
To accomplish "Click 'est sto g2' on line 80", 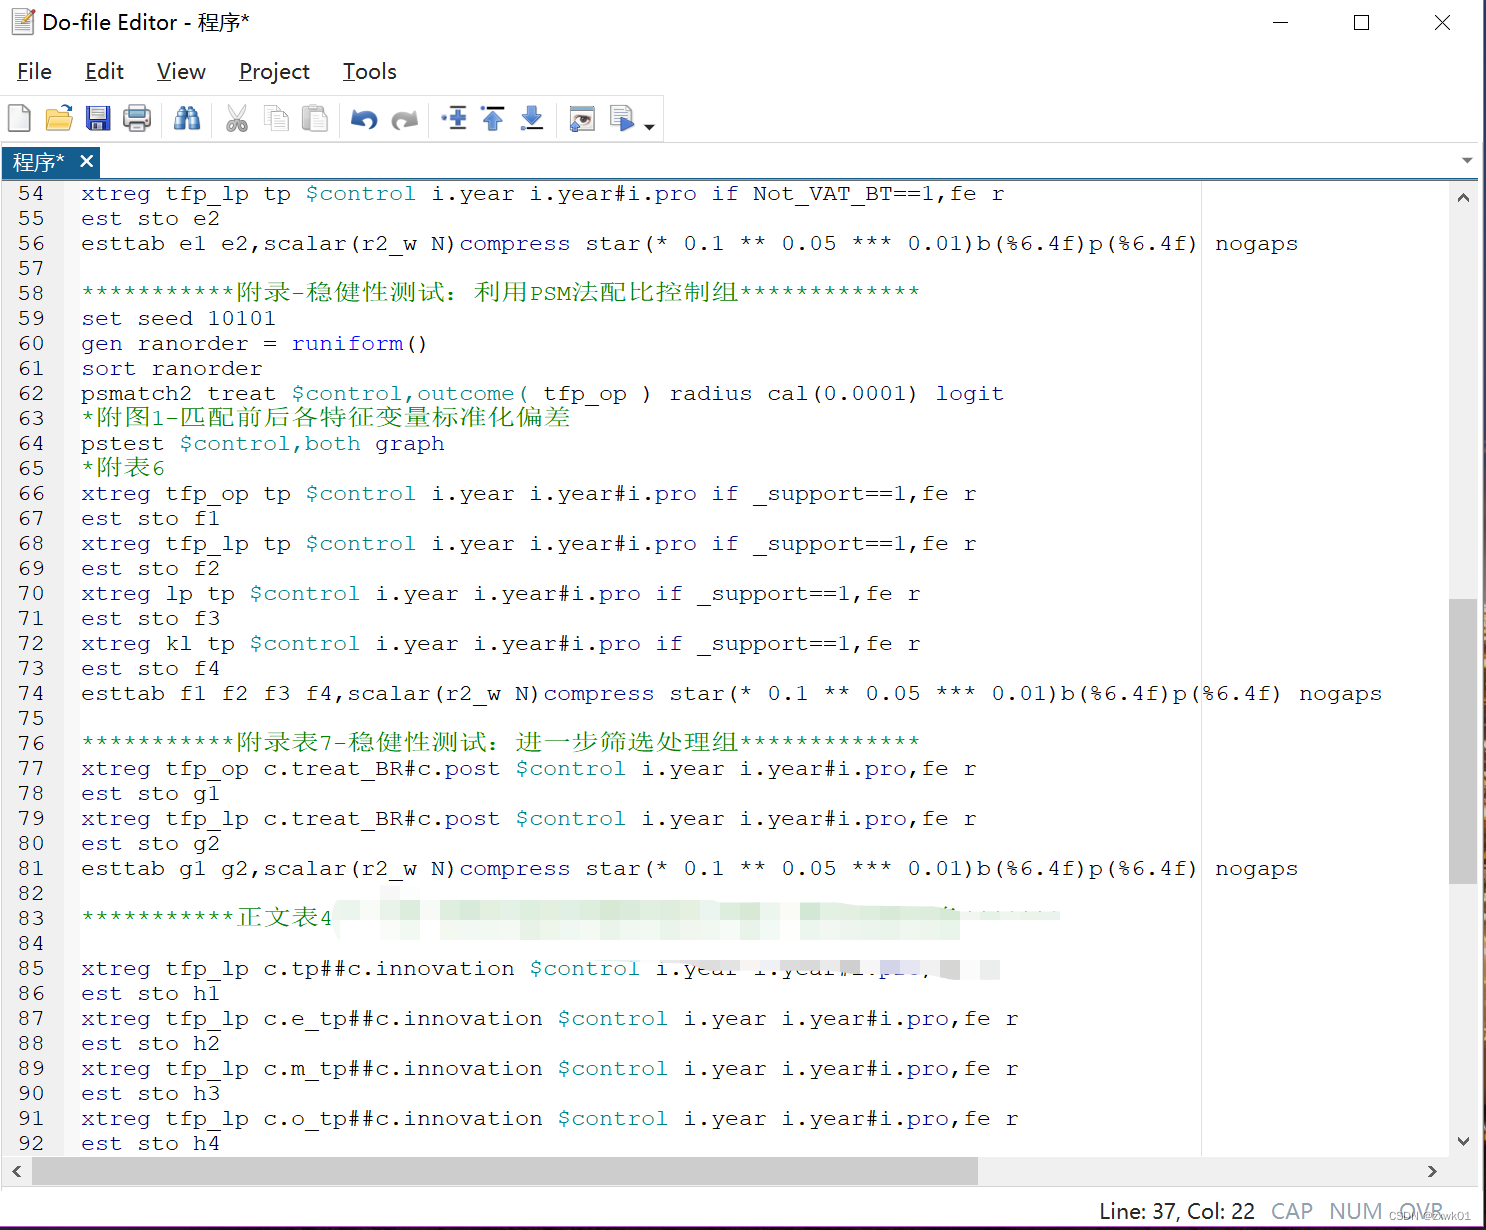I will [x=150, y=843].
